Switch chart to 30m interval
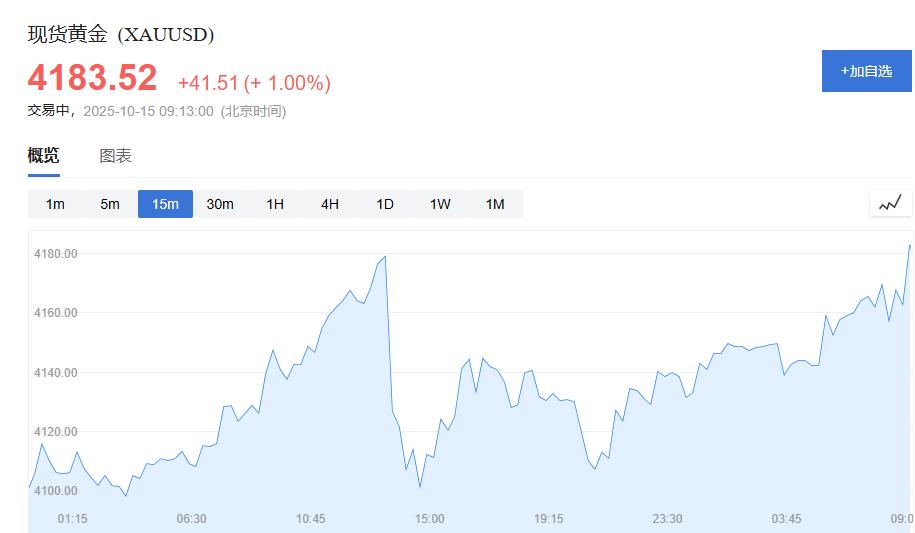The image size is (915, 533). tap(220, 204)
